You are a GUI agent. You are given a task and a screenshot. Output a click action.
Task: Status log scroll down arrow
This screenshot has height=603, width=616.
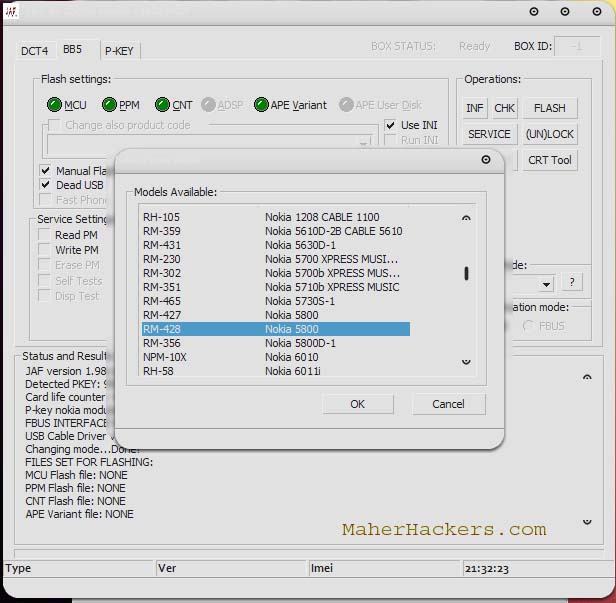tap(587, 522)
